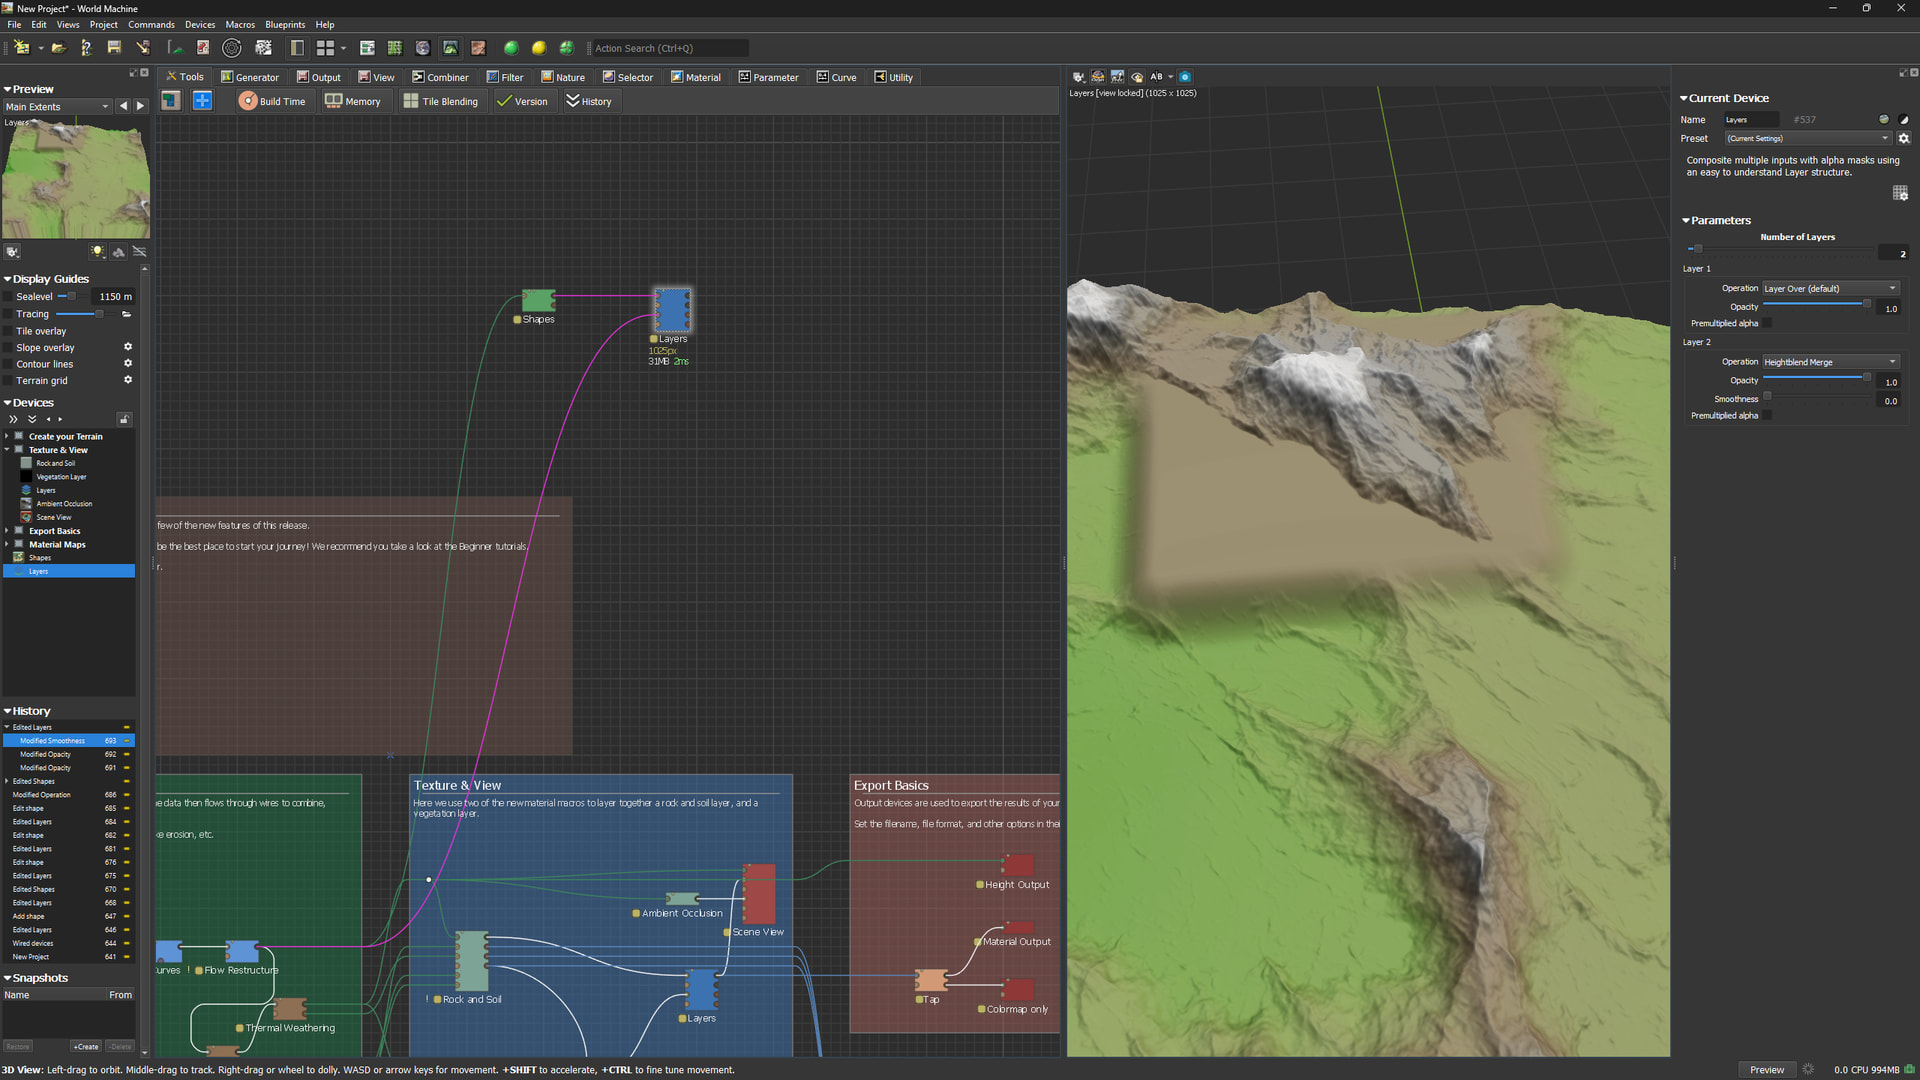
Task: Switch to the Generator tab
Action: [x=250, y=77]
